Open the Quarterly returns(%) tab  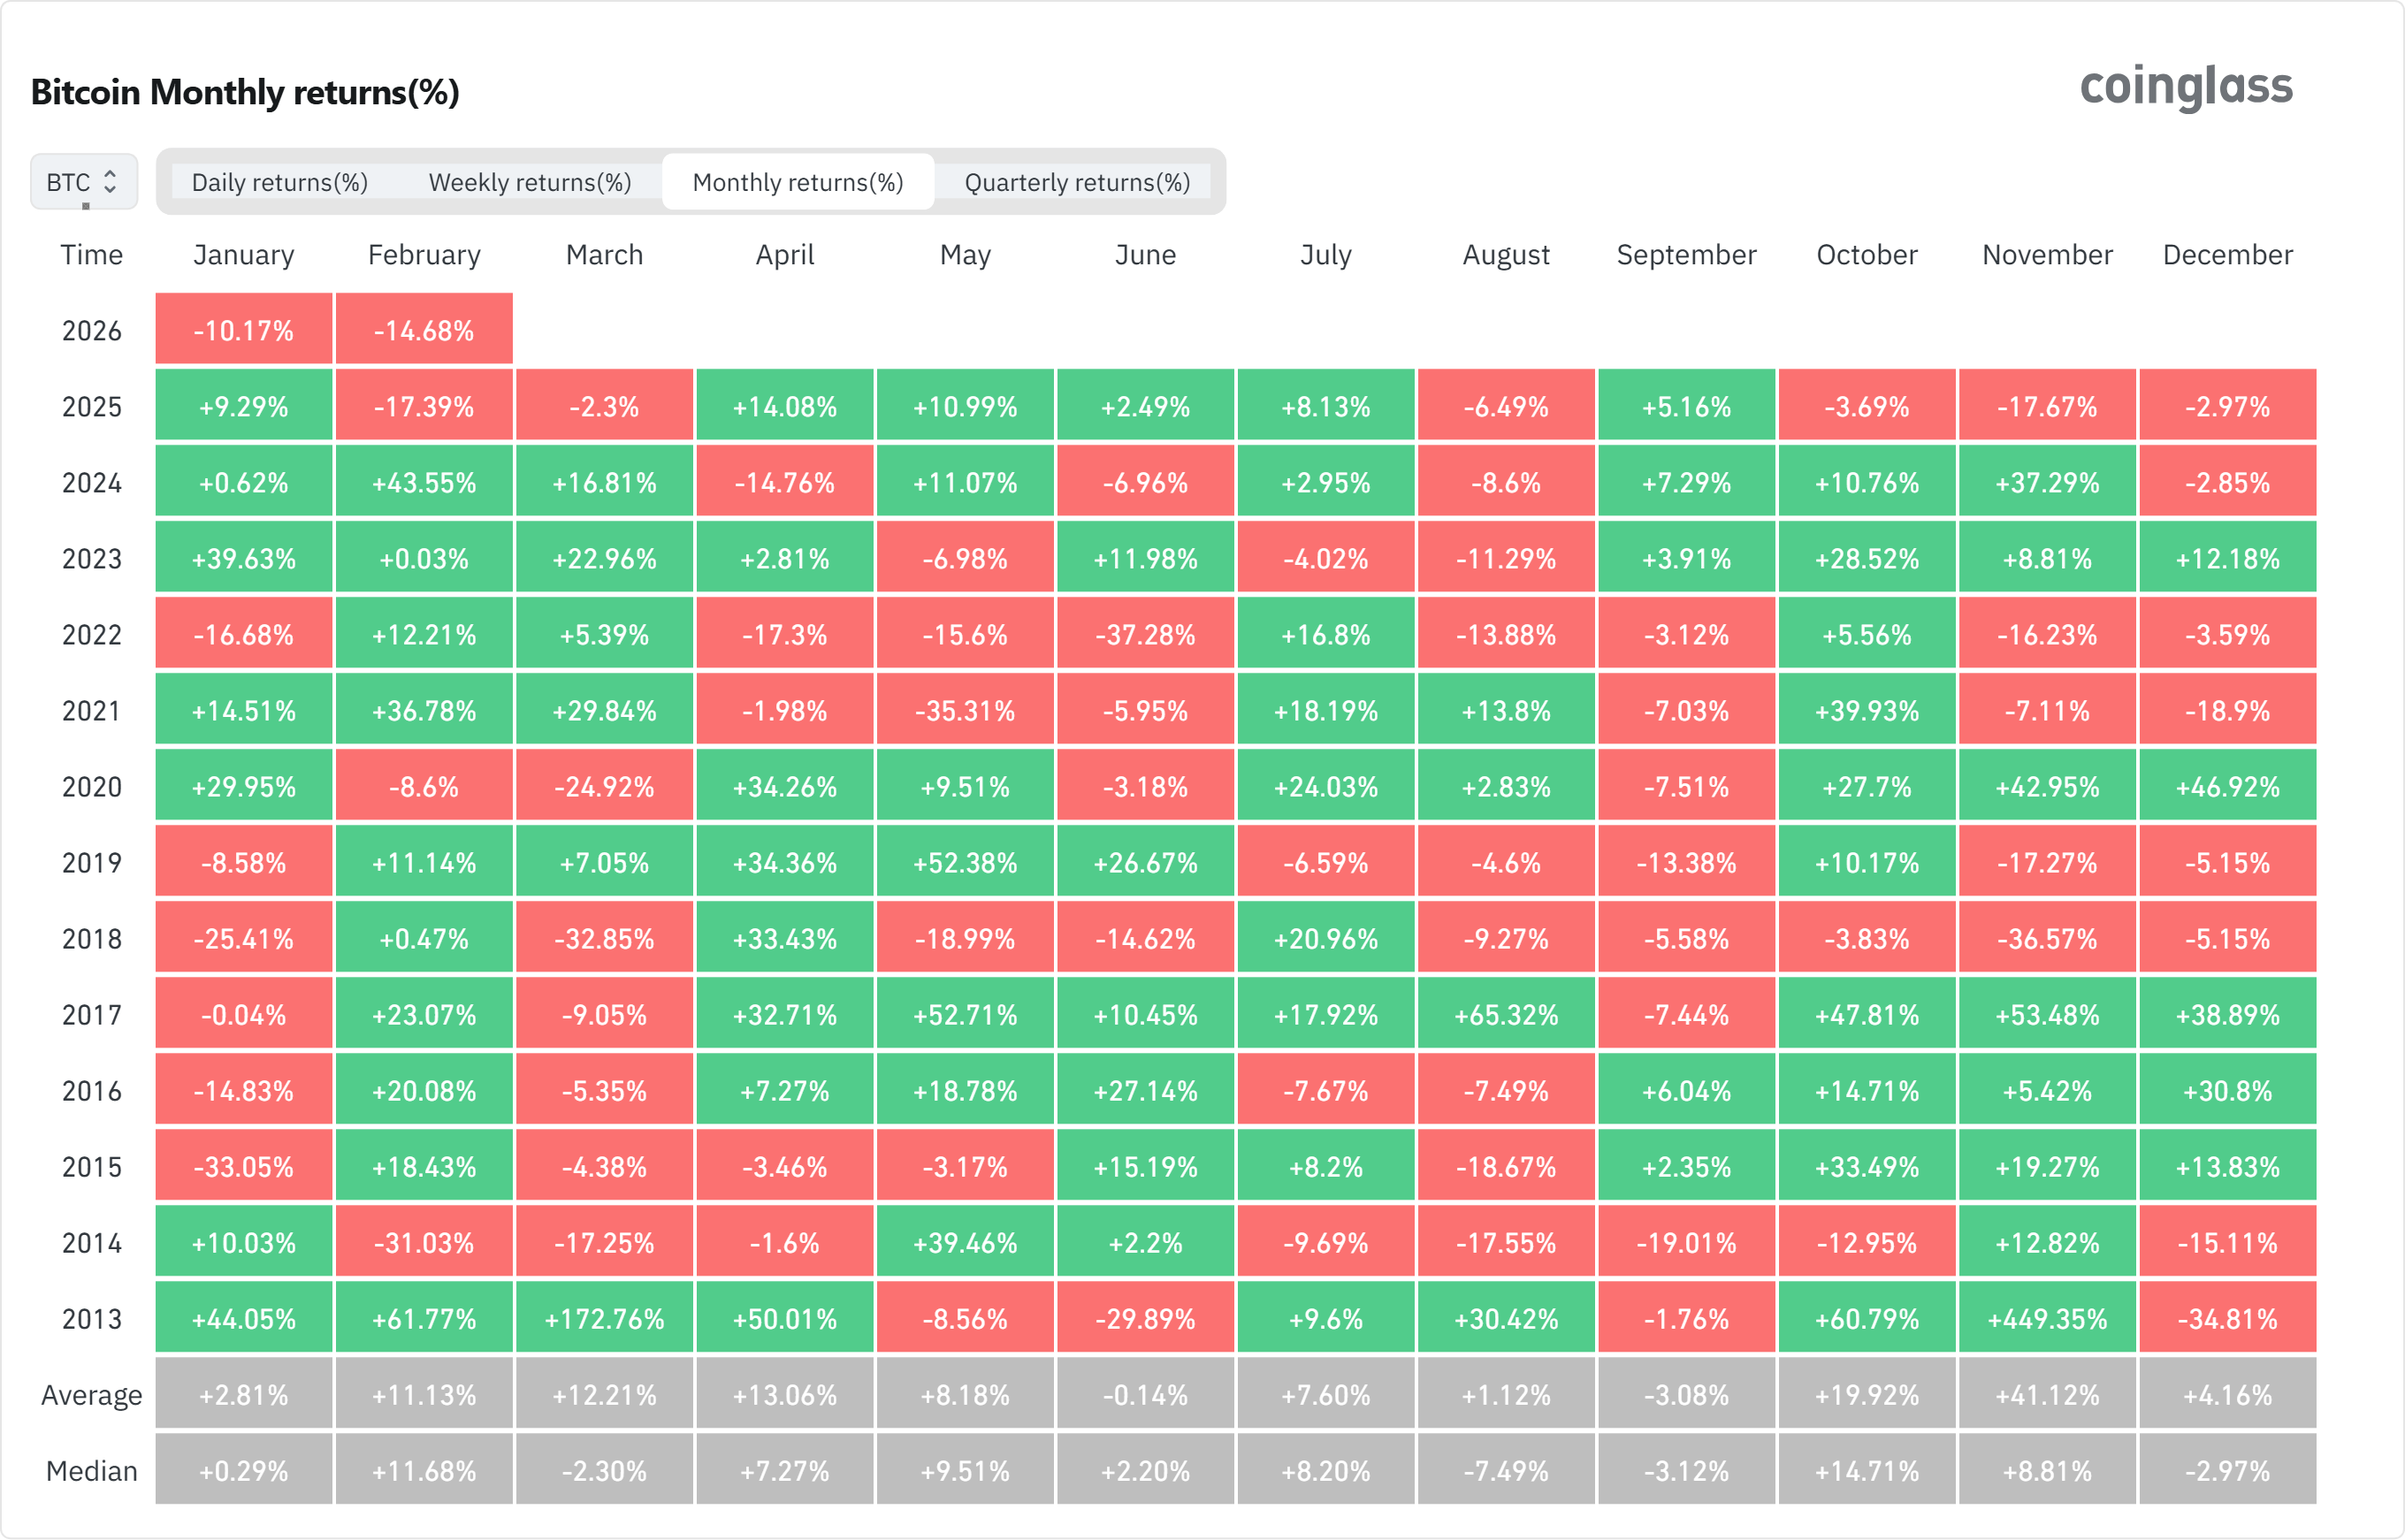pos(1077,182)
